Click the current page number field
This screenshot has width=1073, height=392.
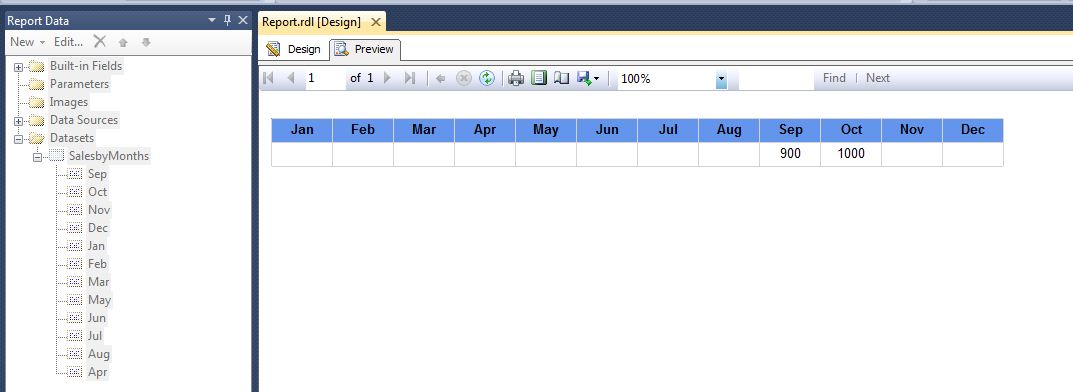pos(324,79)
